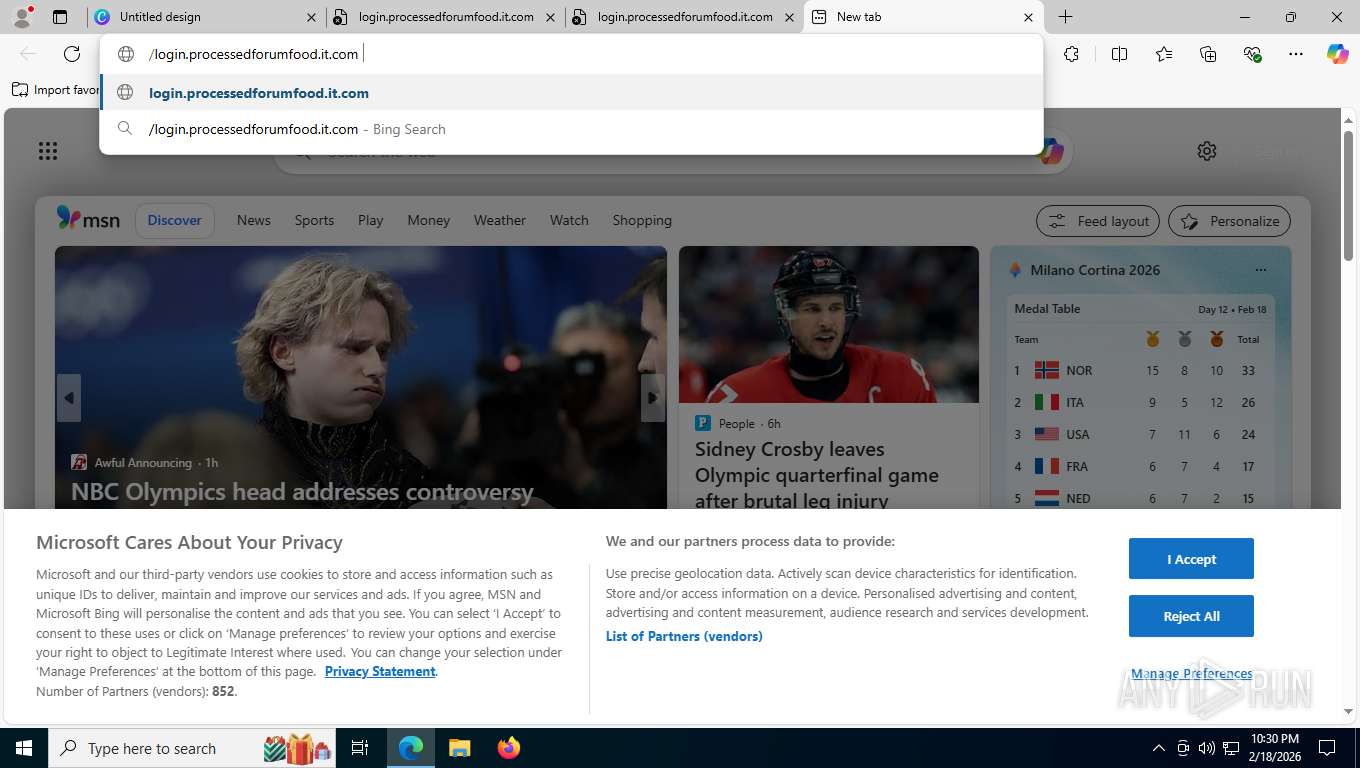
Task: Open Task View on the taskbar
Action: (x=360, y=748)
